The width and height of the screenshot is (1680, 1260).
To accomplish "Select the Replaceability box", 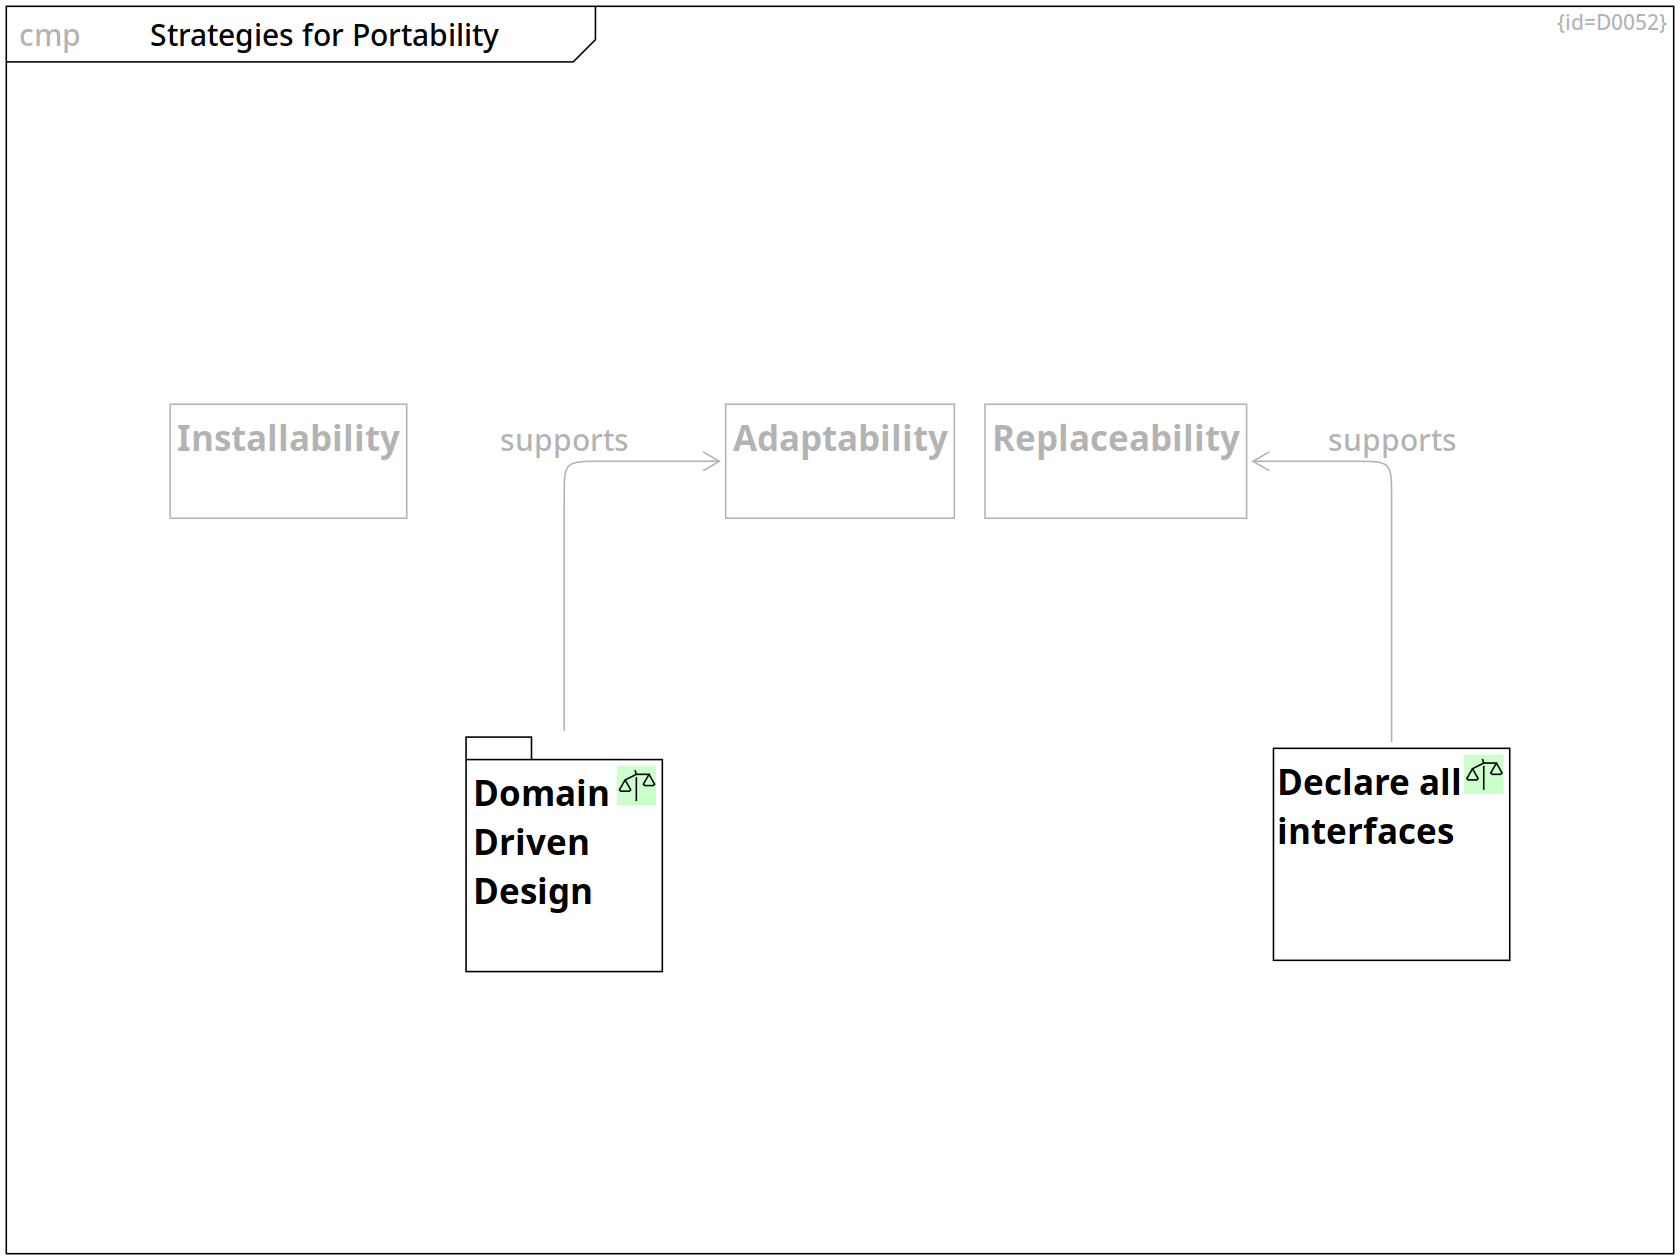I will [x=1115, y=461].
